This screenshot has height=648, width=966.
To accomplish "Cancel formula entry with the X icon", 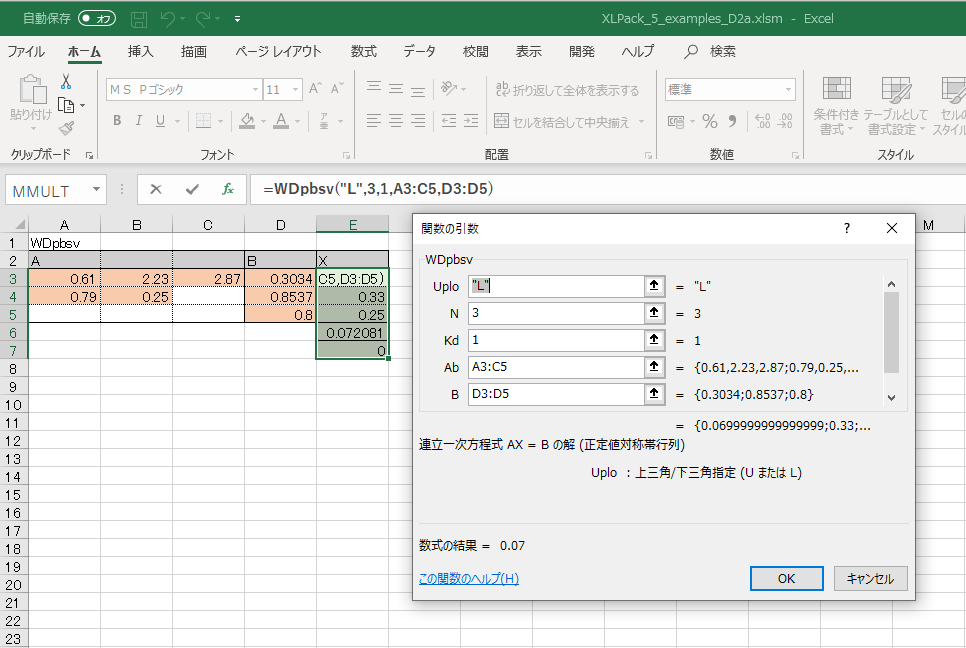I will coord(156,189).
